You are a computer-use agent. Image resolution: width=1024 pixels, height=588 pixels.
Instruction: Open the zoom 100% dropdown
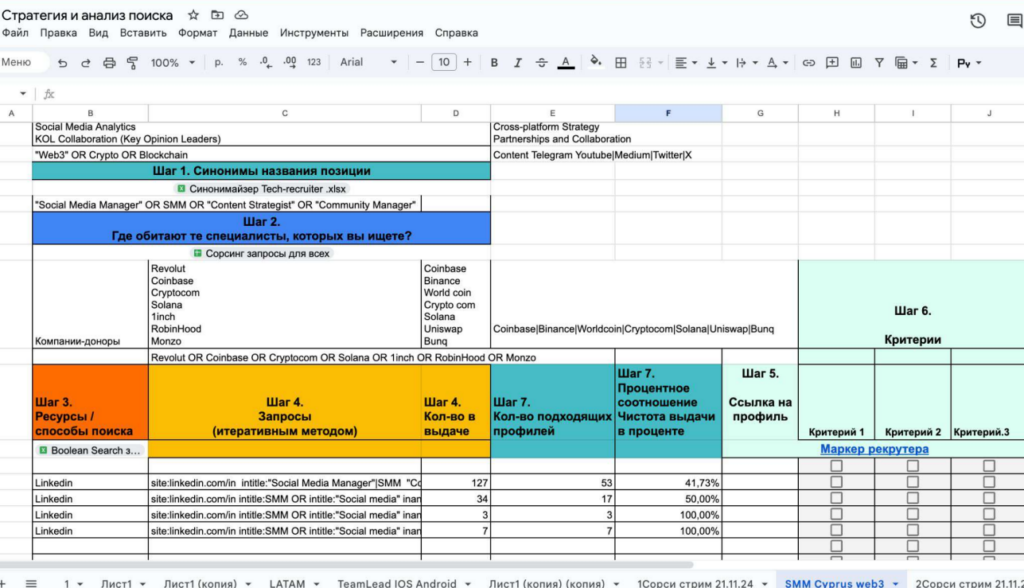tap(172, 63)
